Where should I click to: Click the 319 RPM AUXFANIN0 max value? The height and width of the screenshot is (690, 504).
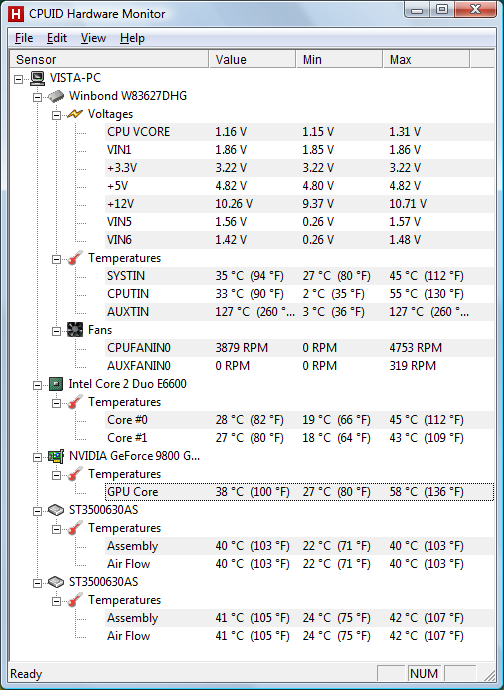coord(412,366)
